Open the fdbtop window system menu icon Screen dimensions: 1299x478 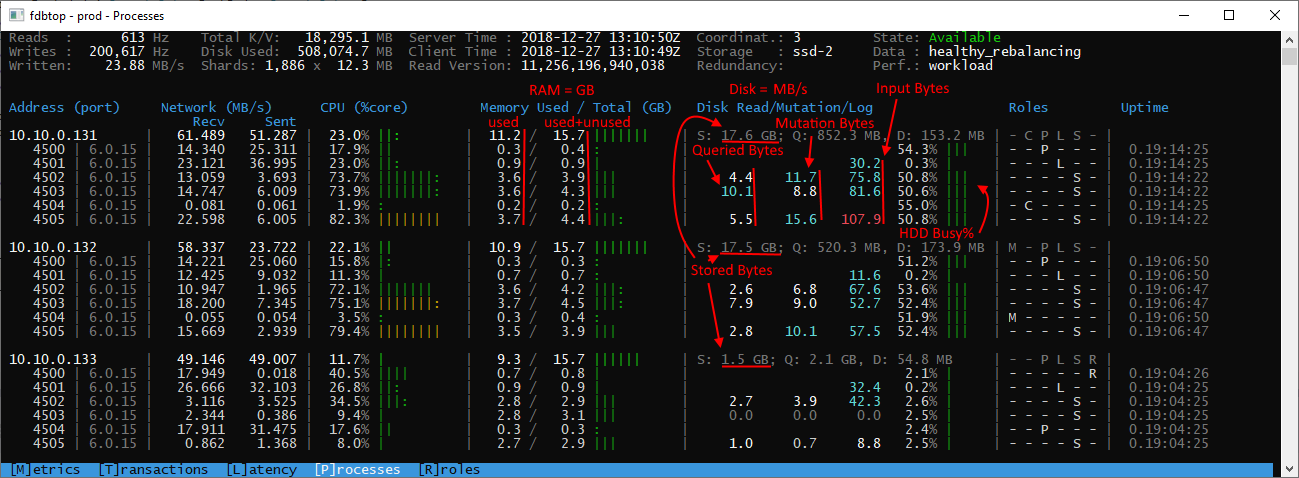[16, 16]
